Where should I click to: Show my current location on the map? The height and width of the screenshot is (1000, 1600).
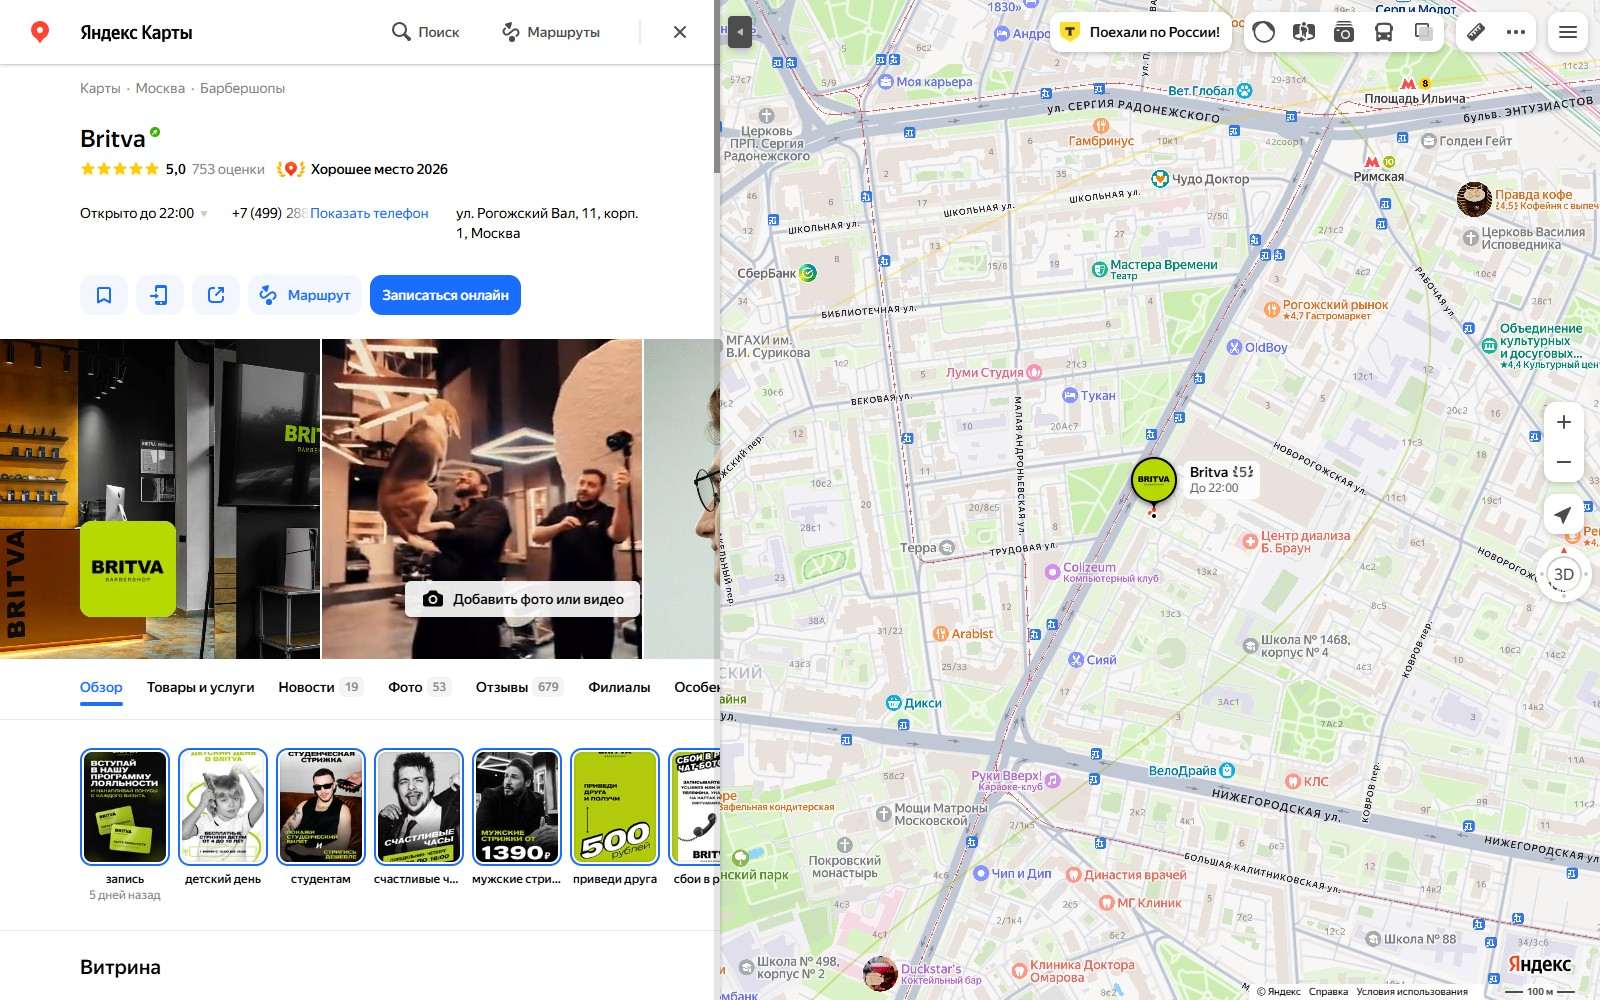1564,515
